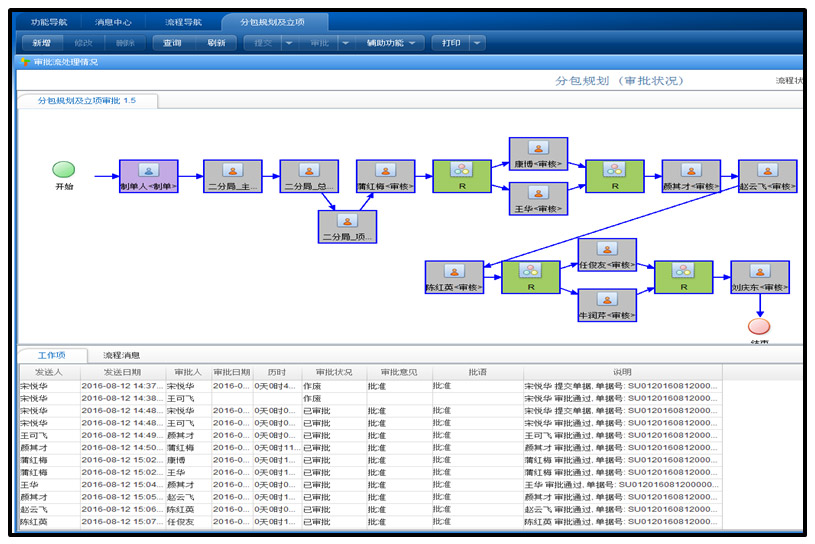Click the 新增 button
The width and height of the screenshot is (815, 544).
click(42, 43)
